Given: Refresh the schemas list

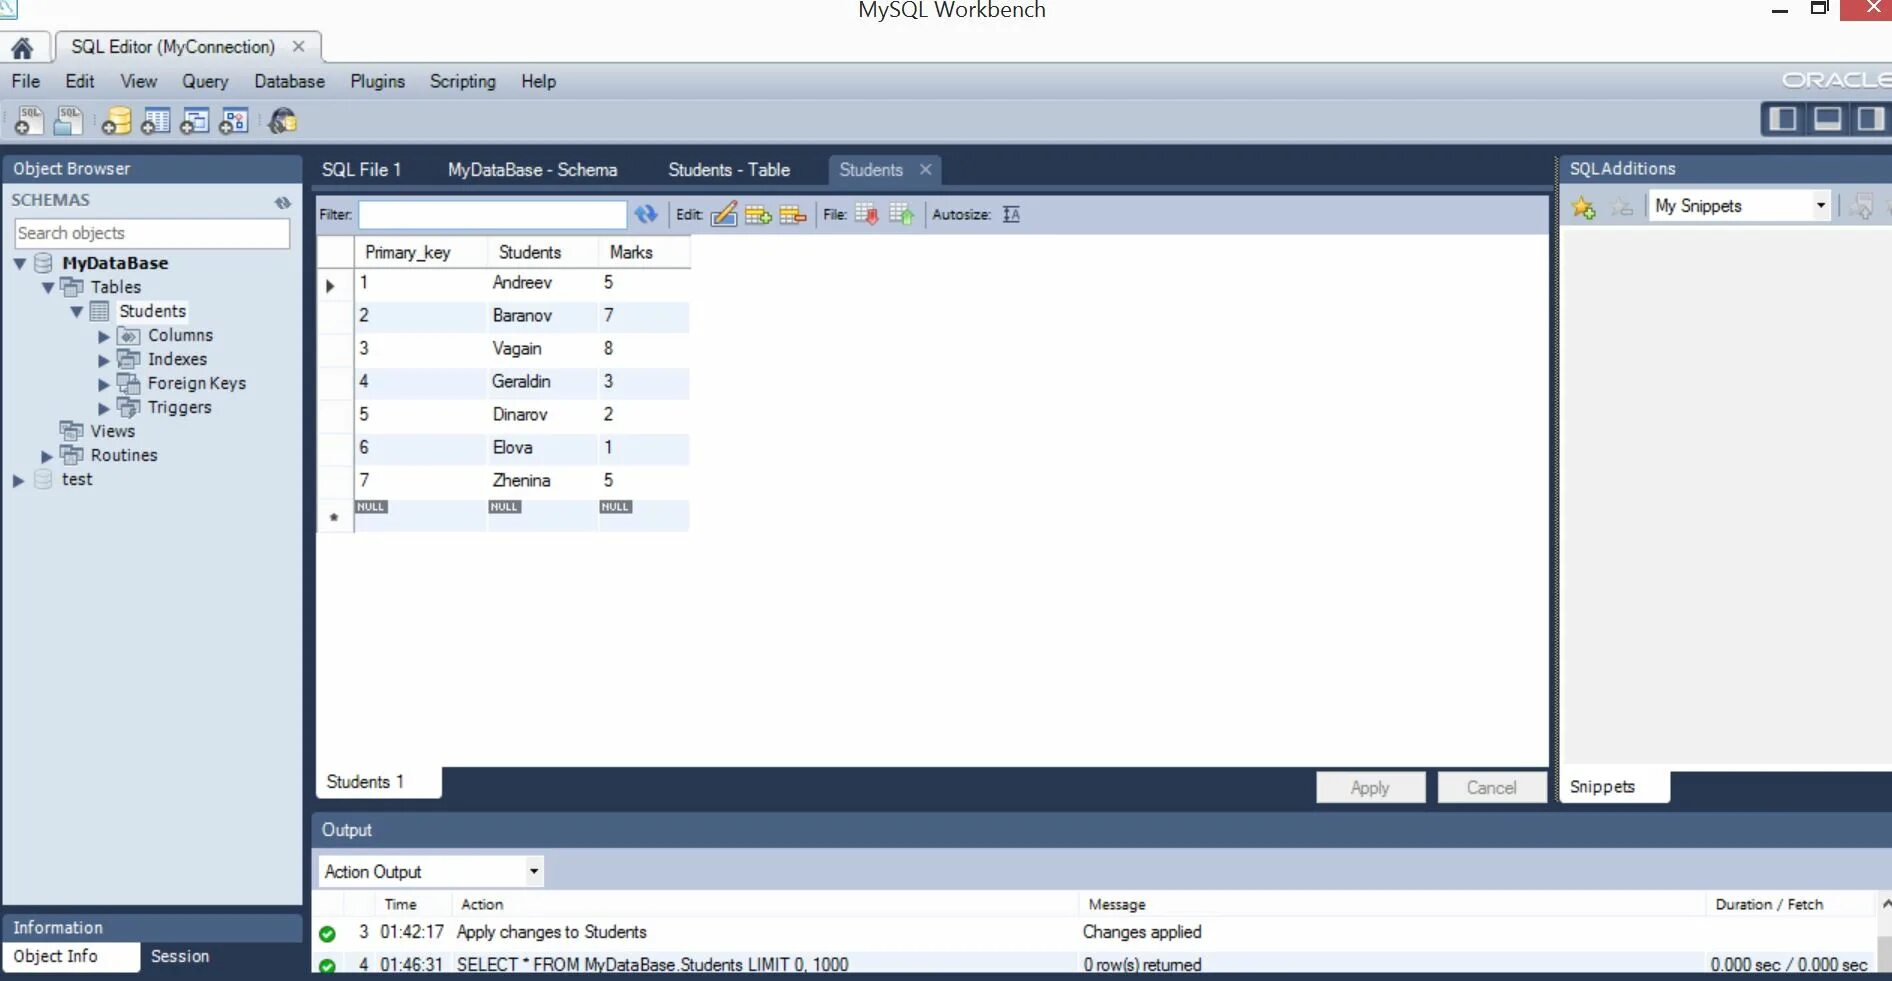Looking at the screenshot, I should (x=283, y=202).
